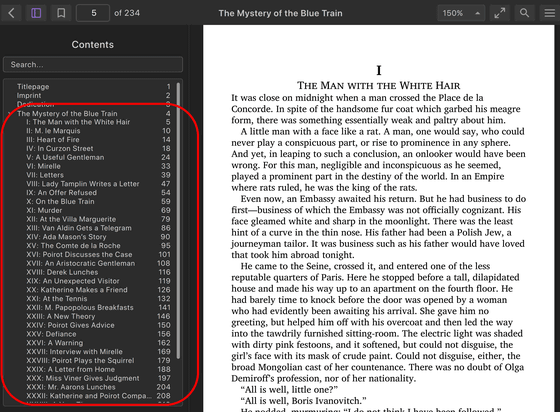The width and height of the screenshot is (560, 412).
Task: Open chapter XXIII: A New Theory
Action: [x=98, y=316]
